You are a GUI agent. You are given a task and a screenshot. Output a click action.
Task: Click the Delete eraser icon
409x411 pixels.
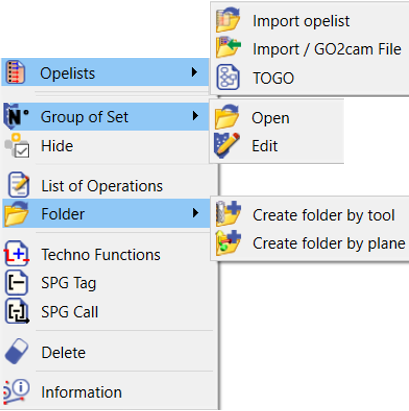[17, 351]
